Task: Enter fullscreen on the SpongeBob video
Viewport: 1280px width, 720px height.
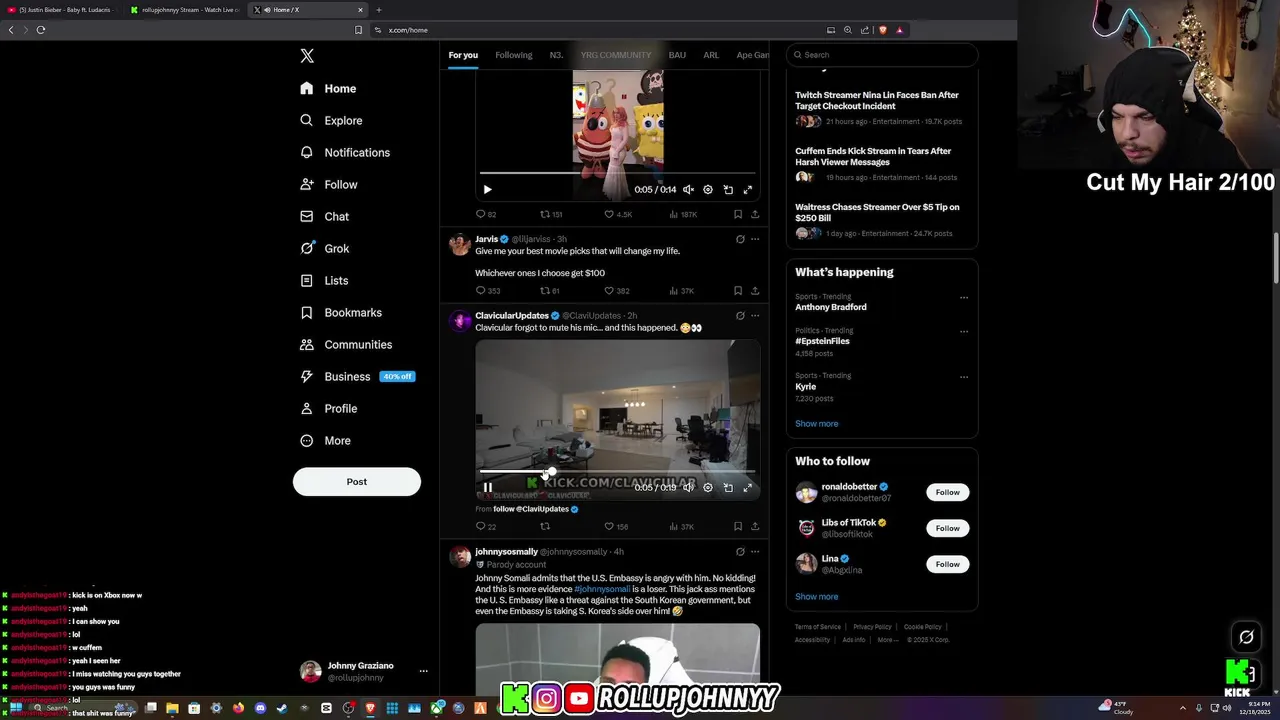Action: click(747, 189)
